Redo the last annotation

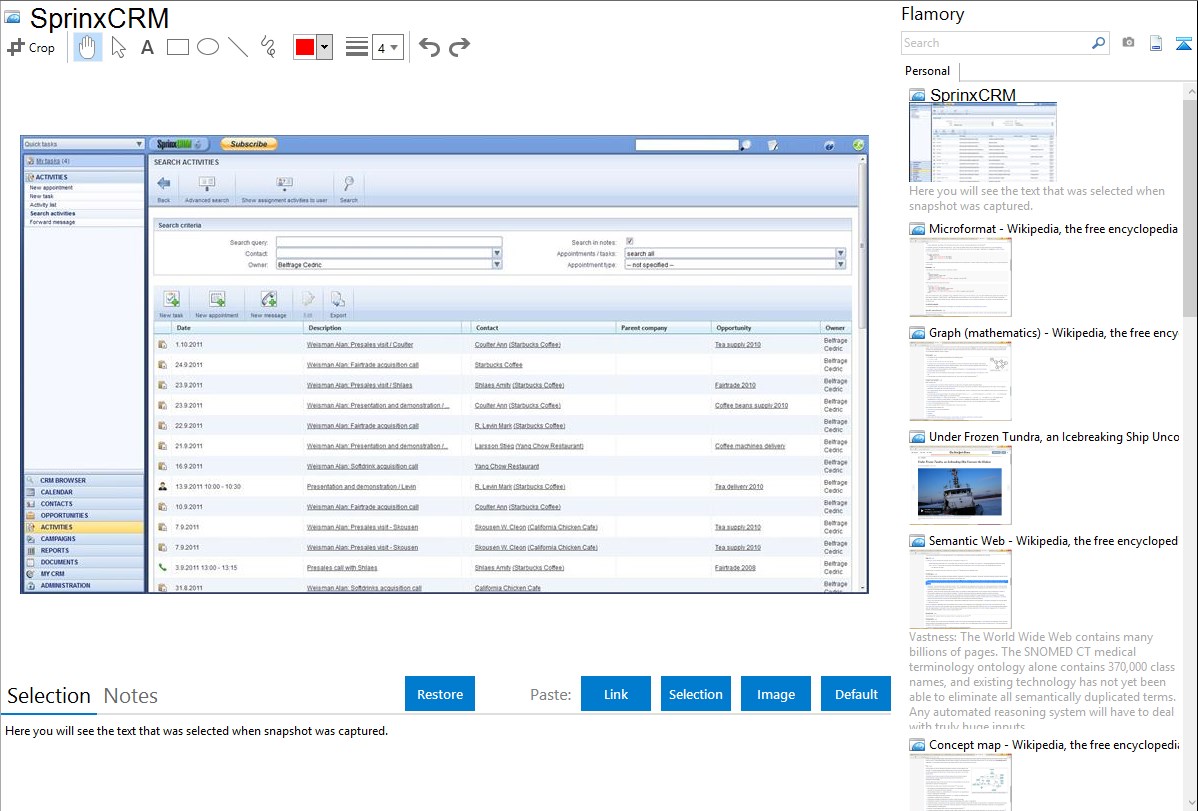point(459,47)
